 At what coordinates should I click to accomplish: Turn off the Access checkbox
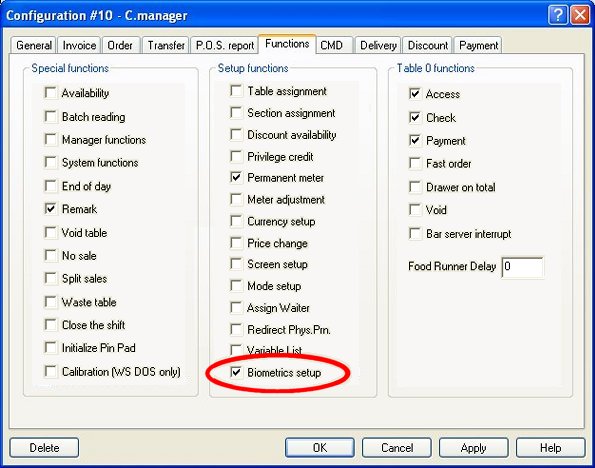[415, 94]
